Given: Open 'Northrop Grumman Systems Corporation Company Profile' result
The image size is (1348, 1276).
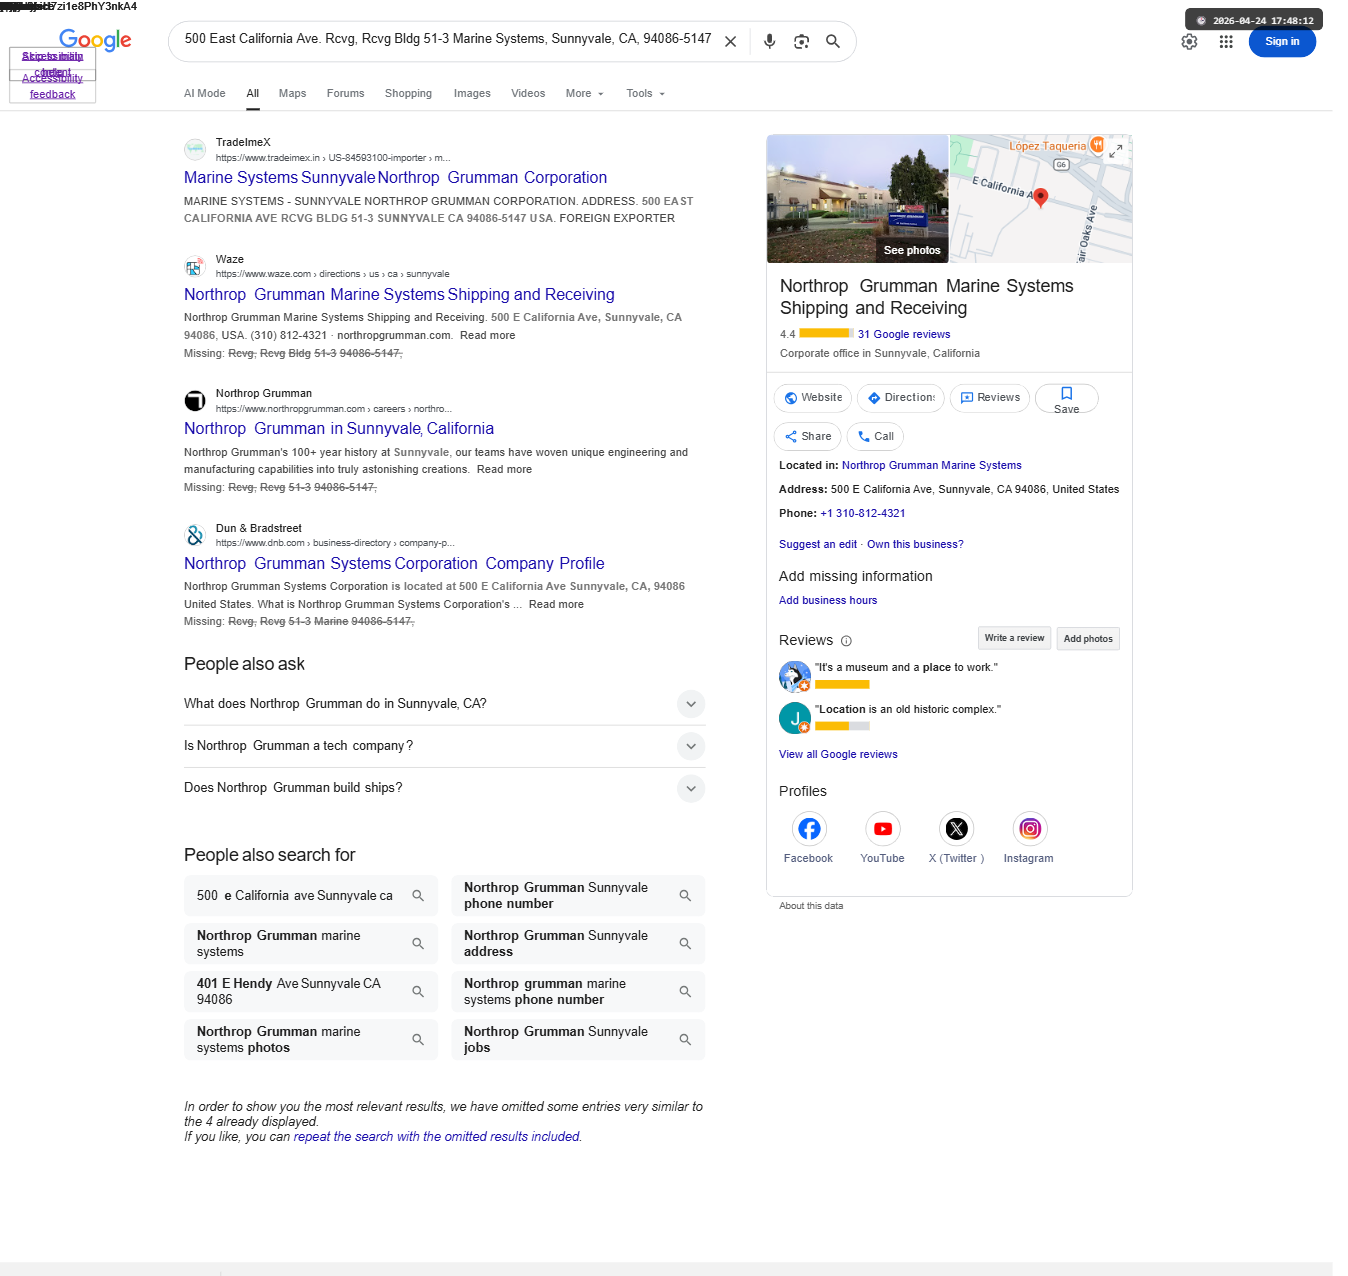Looking at the screenshot, I should pyautogui.click(x=394, y=564).
